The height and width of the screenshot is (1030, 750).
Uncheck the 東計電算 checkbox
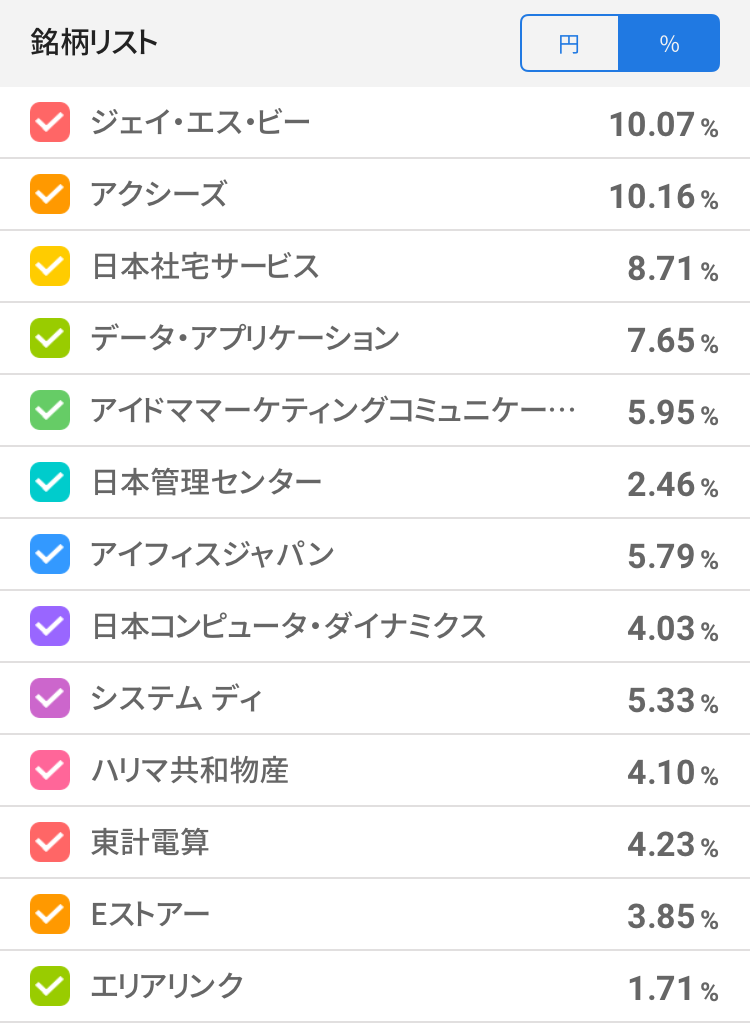tap(50, 842)
